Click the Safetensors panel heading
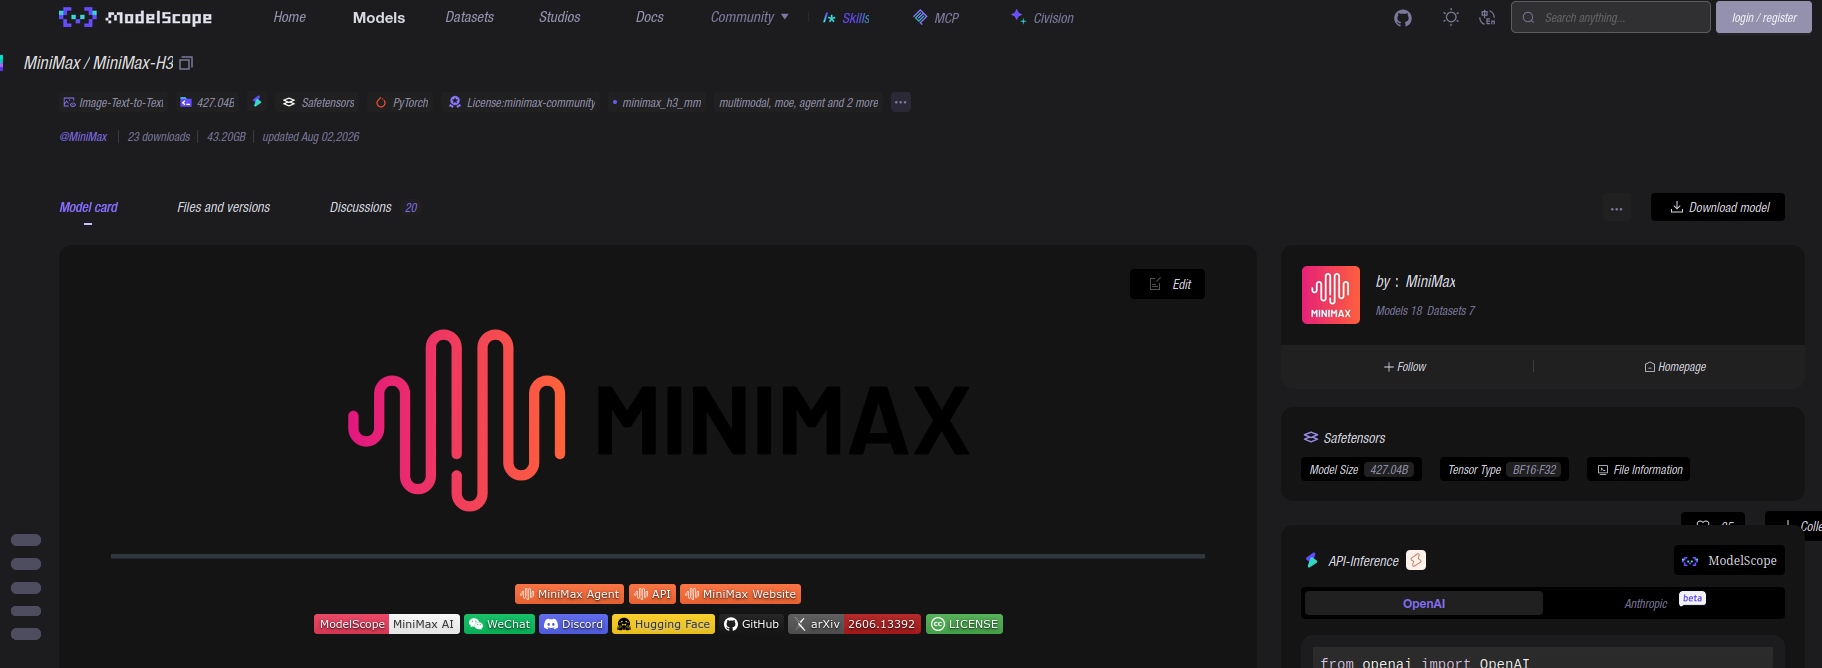 [1344, 438]
